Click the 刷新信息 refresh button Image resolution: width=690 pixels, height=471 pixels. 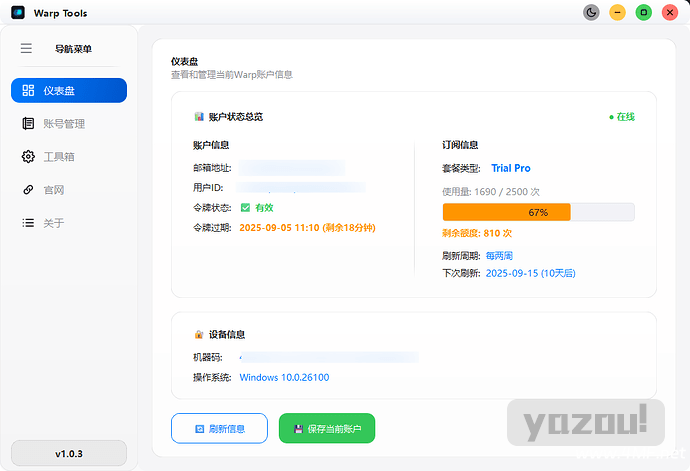click(219, 428)
